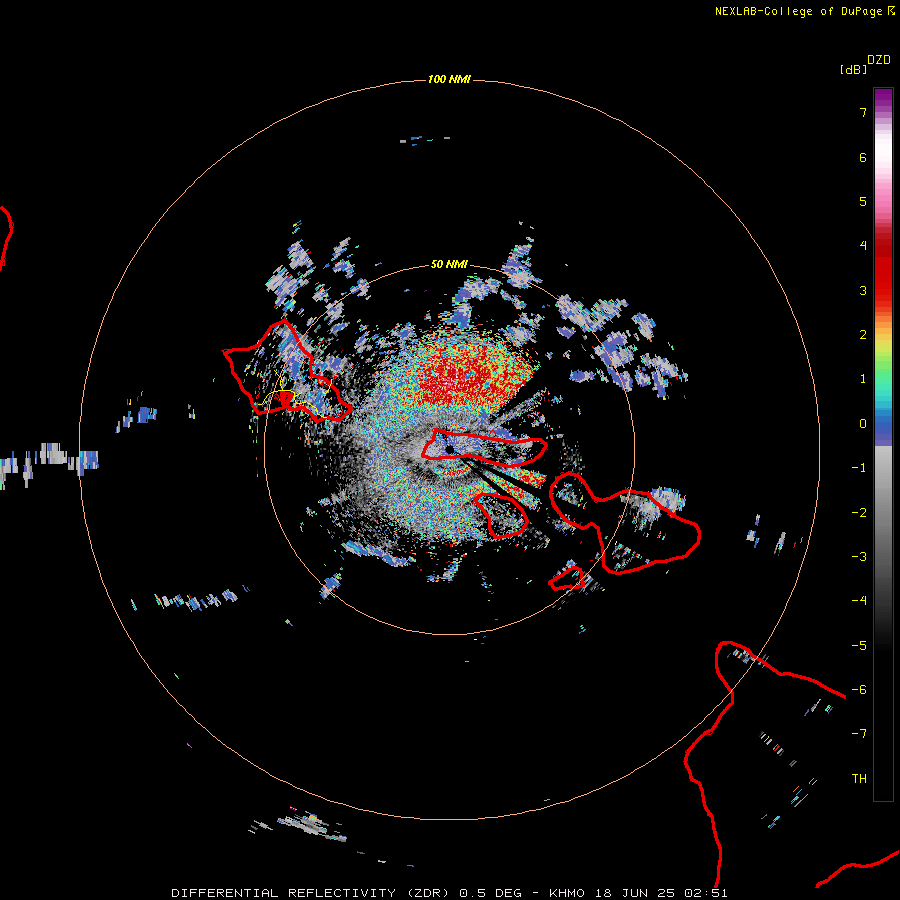Image resolution: width=900 pixels, height=900 pixels.
Task: Click the 0 value on color scale
Action: coord(863,424)
